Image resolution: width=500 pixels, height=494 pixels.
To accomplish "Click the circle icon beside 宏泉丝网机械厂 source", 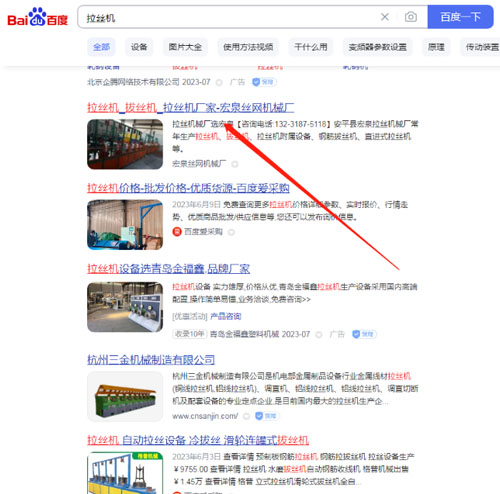I will coord(235,164).
